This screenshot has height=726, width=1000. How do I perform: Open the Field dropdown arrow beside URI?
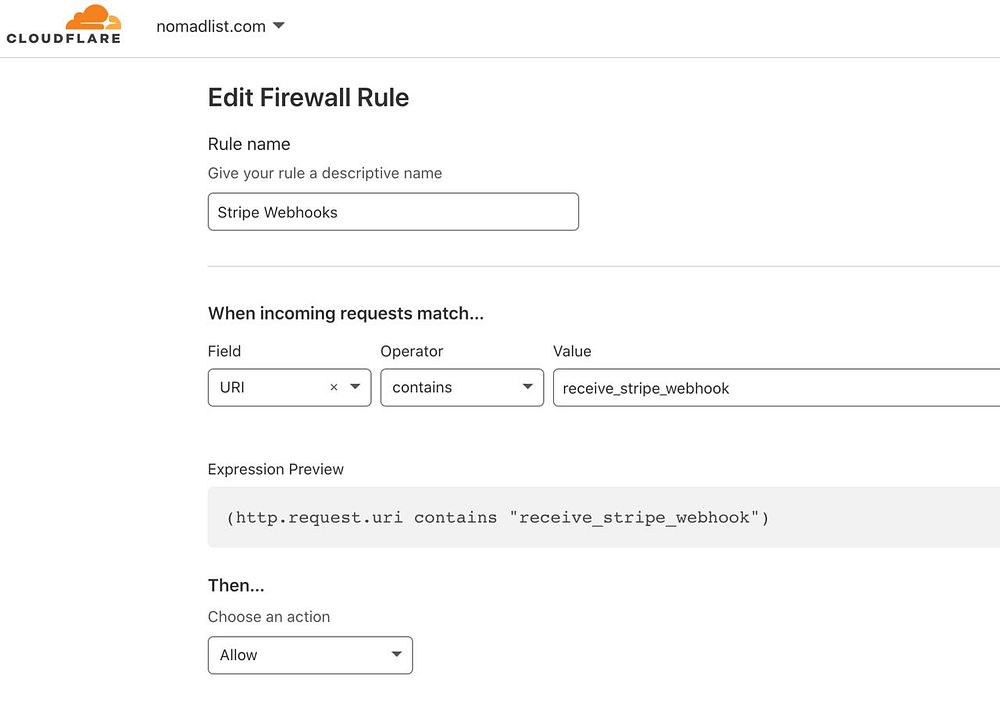tap(355, 388)
